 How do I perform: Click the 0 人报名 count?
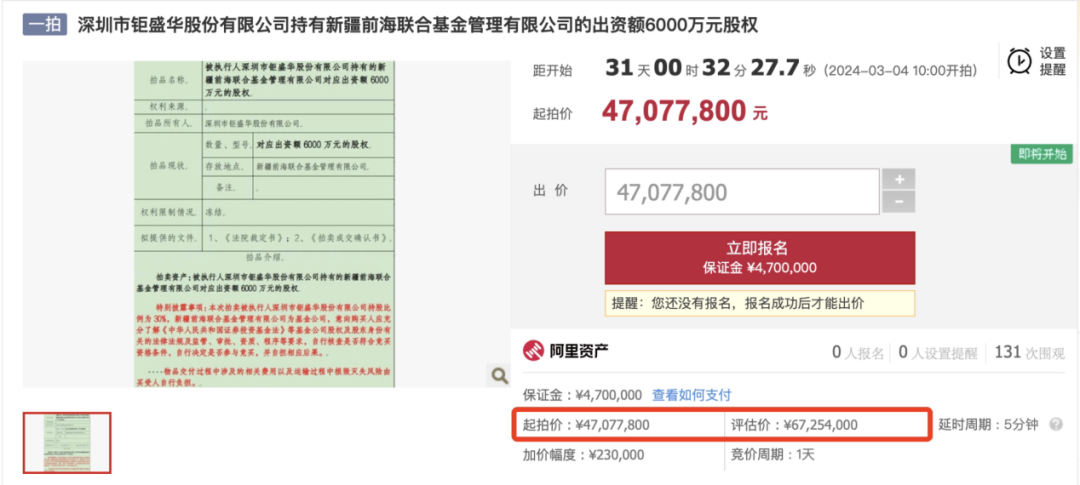858,353
